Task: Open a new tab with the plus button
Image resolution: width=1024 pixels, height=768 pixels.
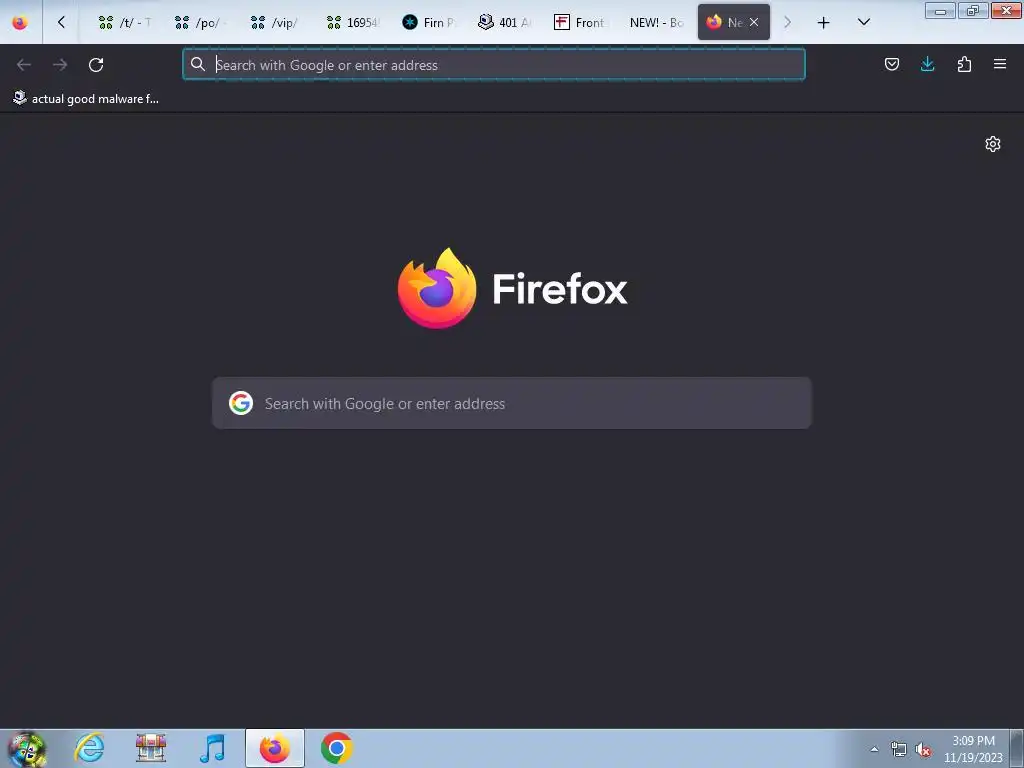Action: [x=824, y=23]
